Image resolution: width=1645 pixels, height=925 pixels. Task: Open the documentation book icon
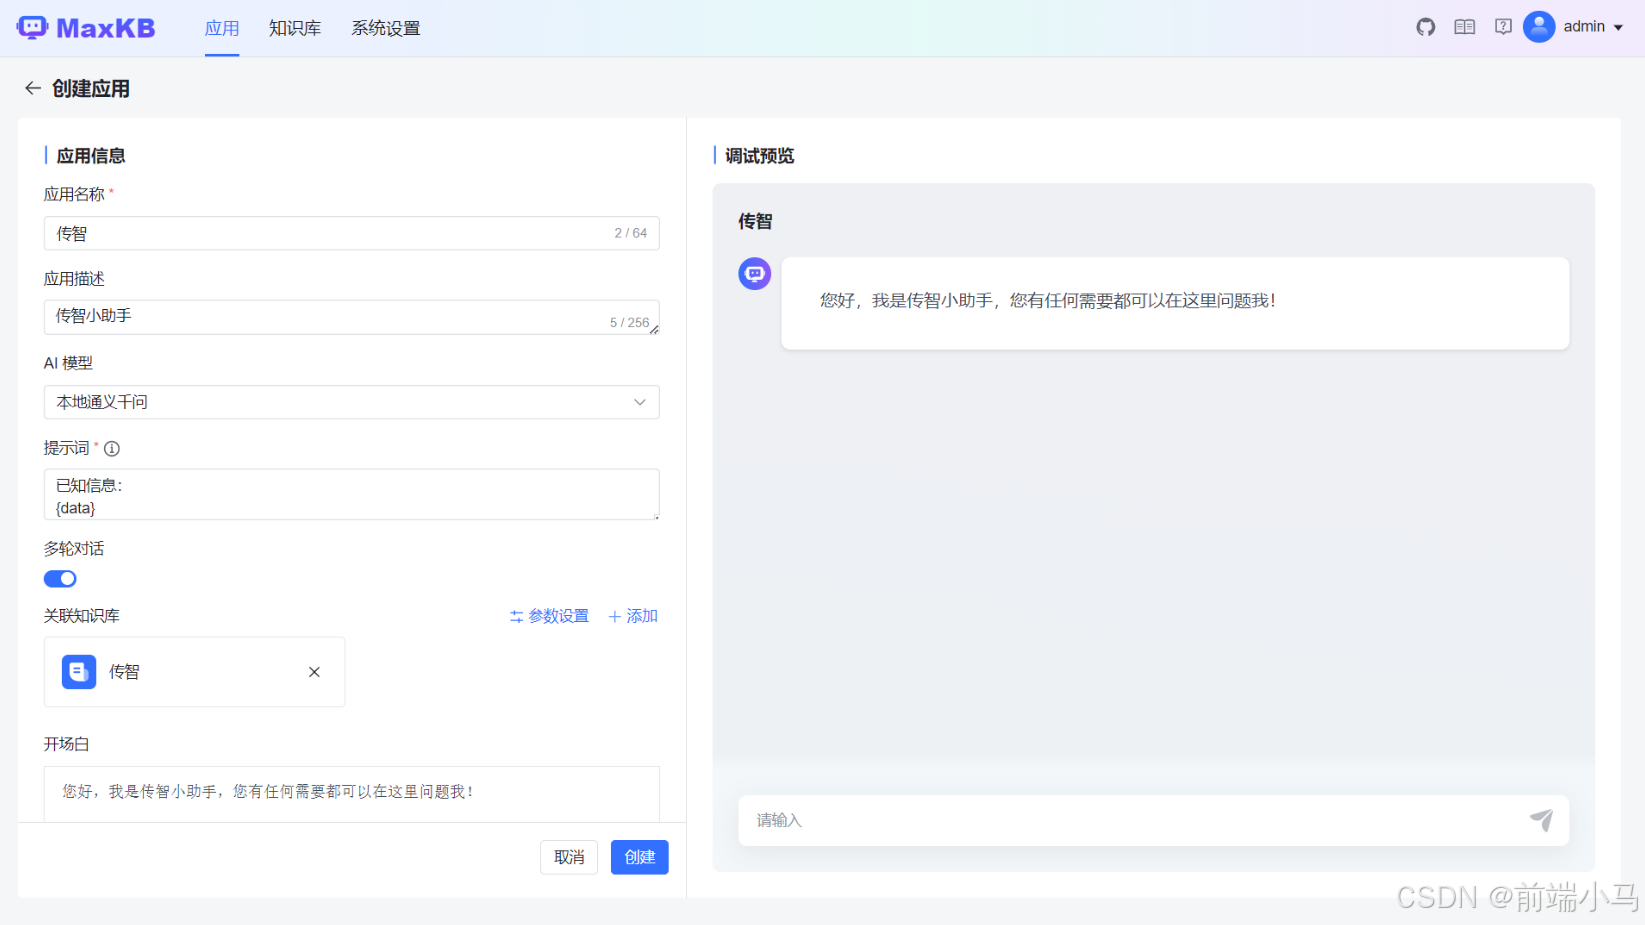pos(1465,27)
